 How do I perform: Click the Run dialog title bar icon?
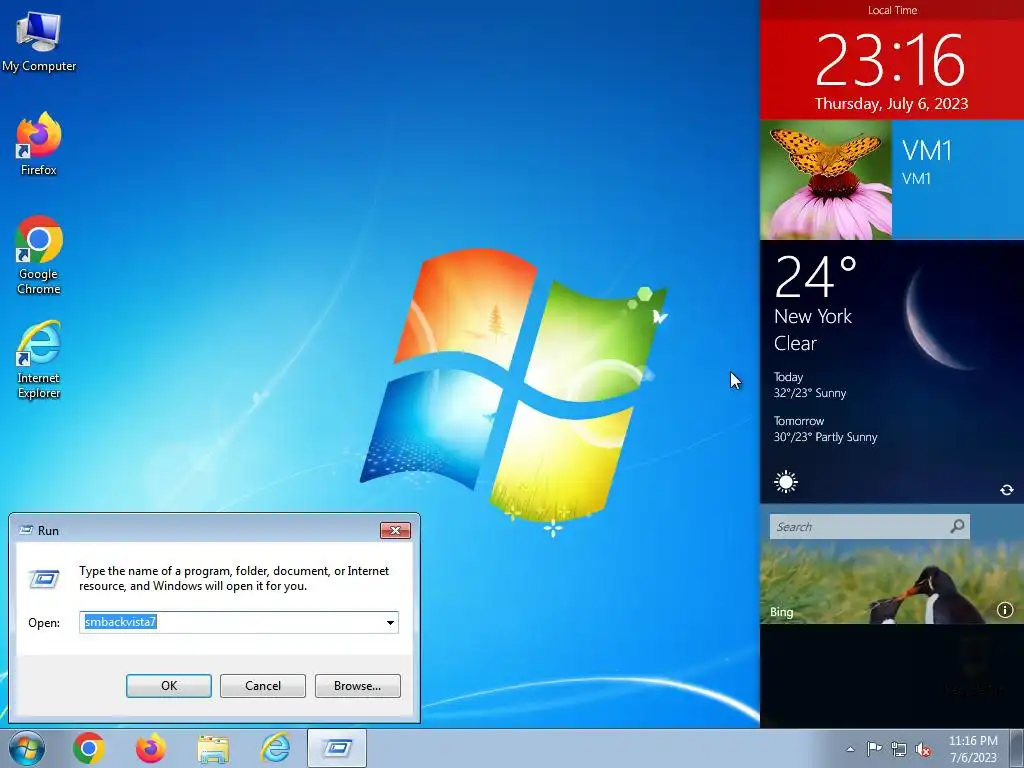pyautogui.click(x=26, y=530)
